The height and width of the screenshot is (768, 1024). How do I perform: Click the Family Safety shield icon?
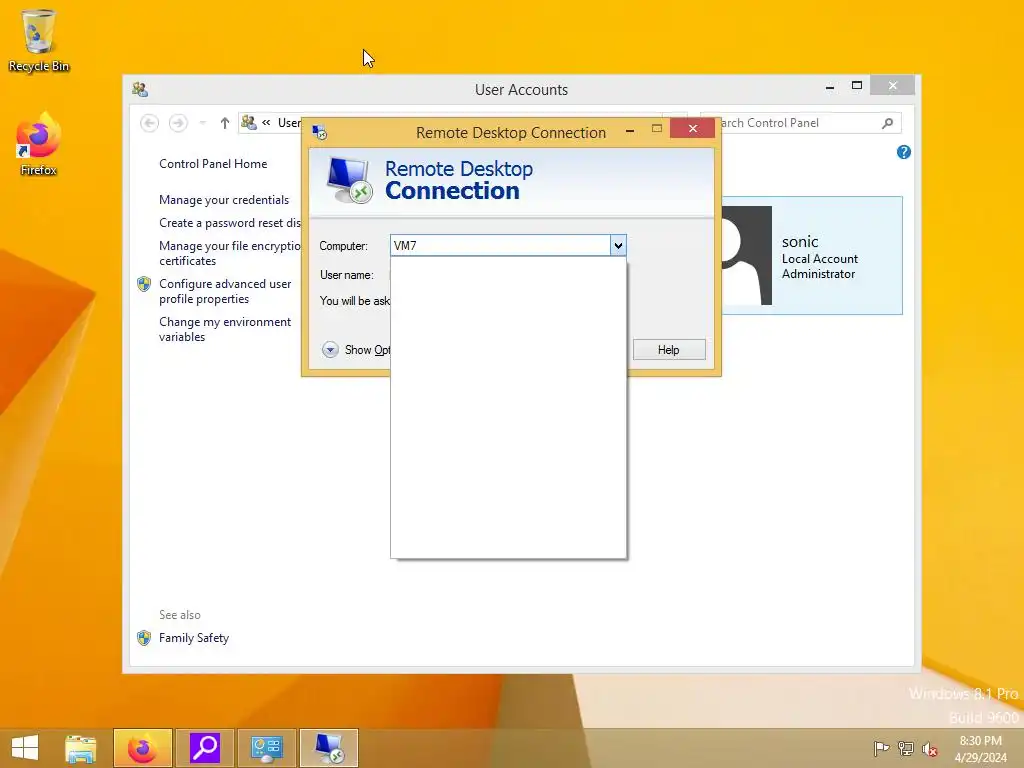pyautogui.click(x=144, y=638)
